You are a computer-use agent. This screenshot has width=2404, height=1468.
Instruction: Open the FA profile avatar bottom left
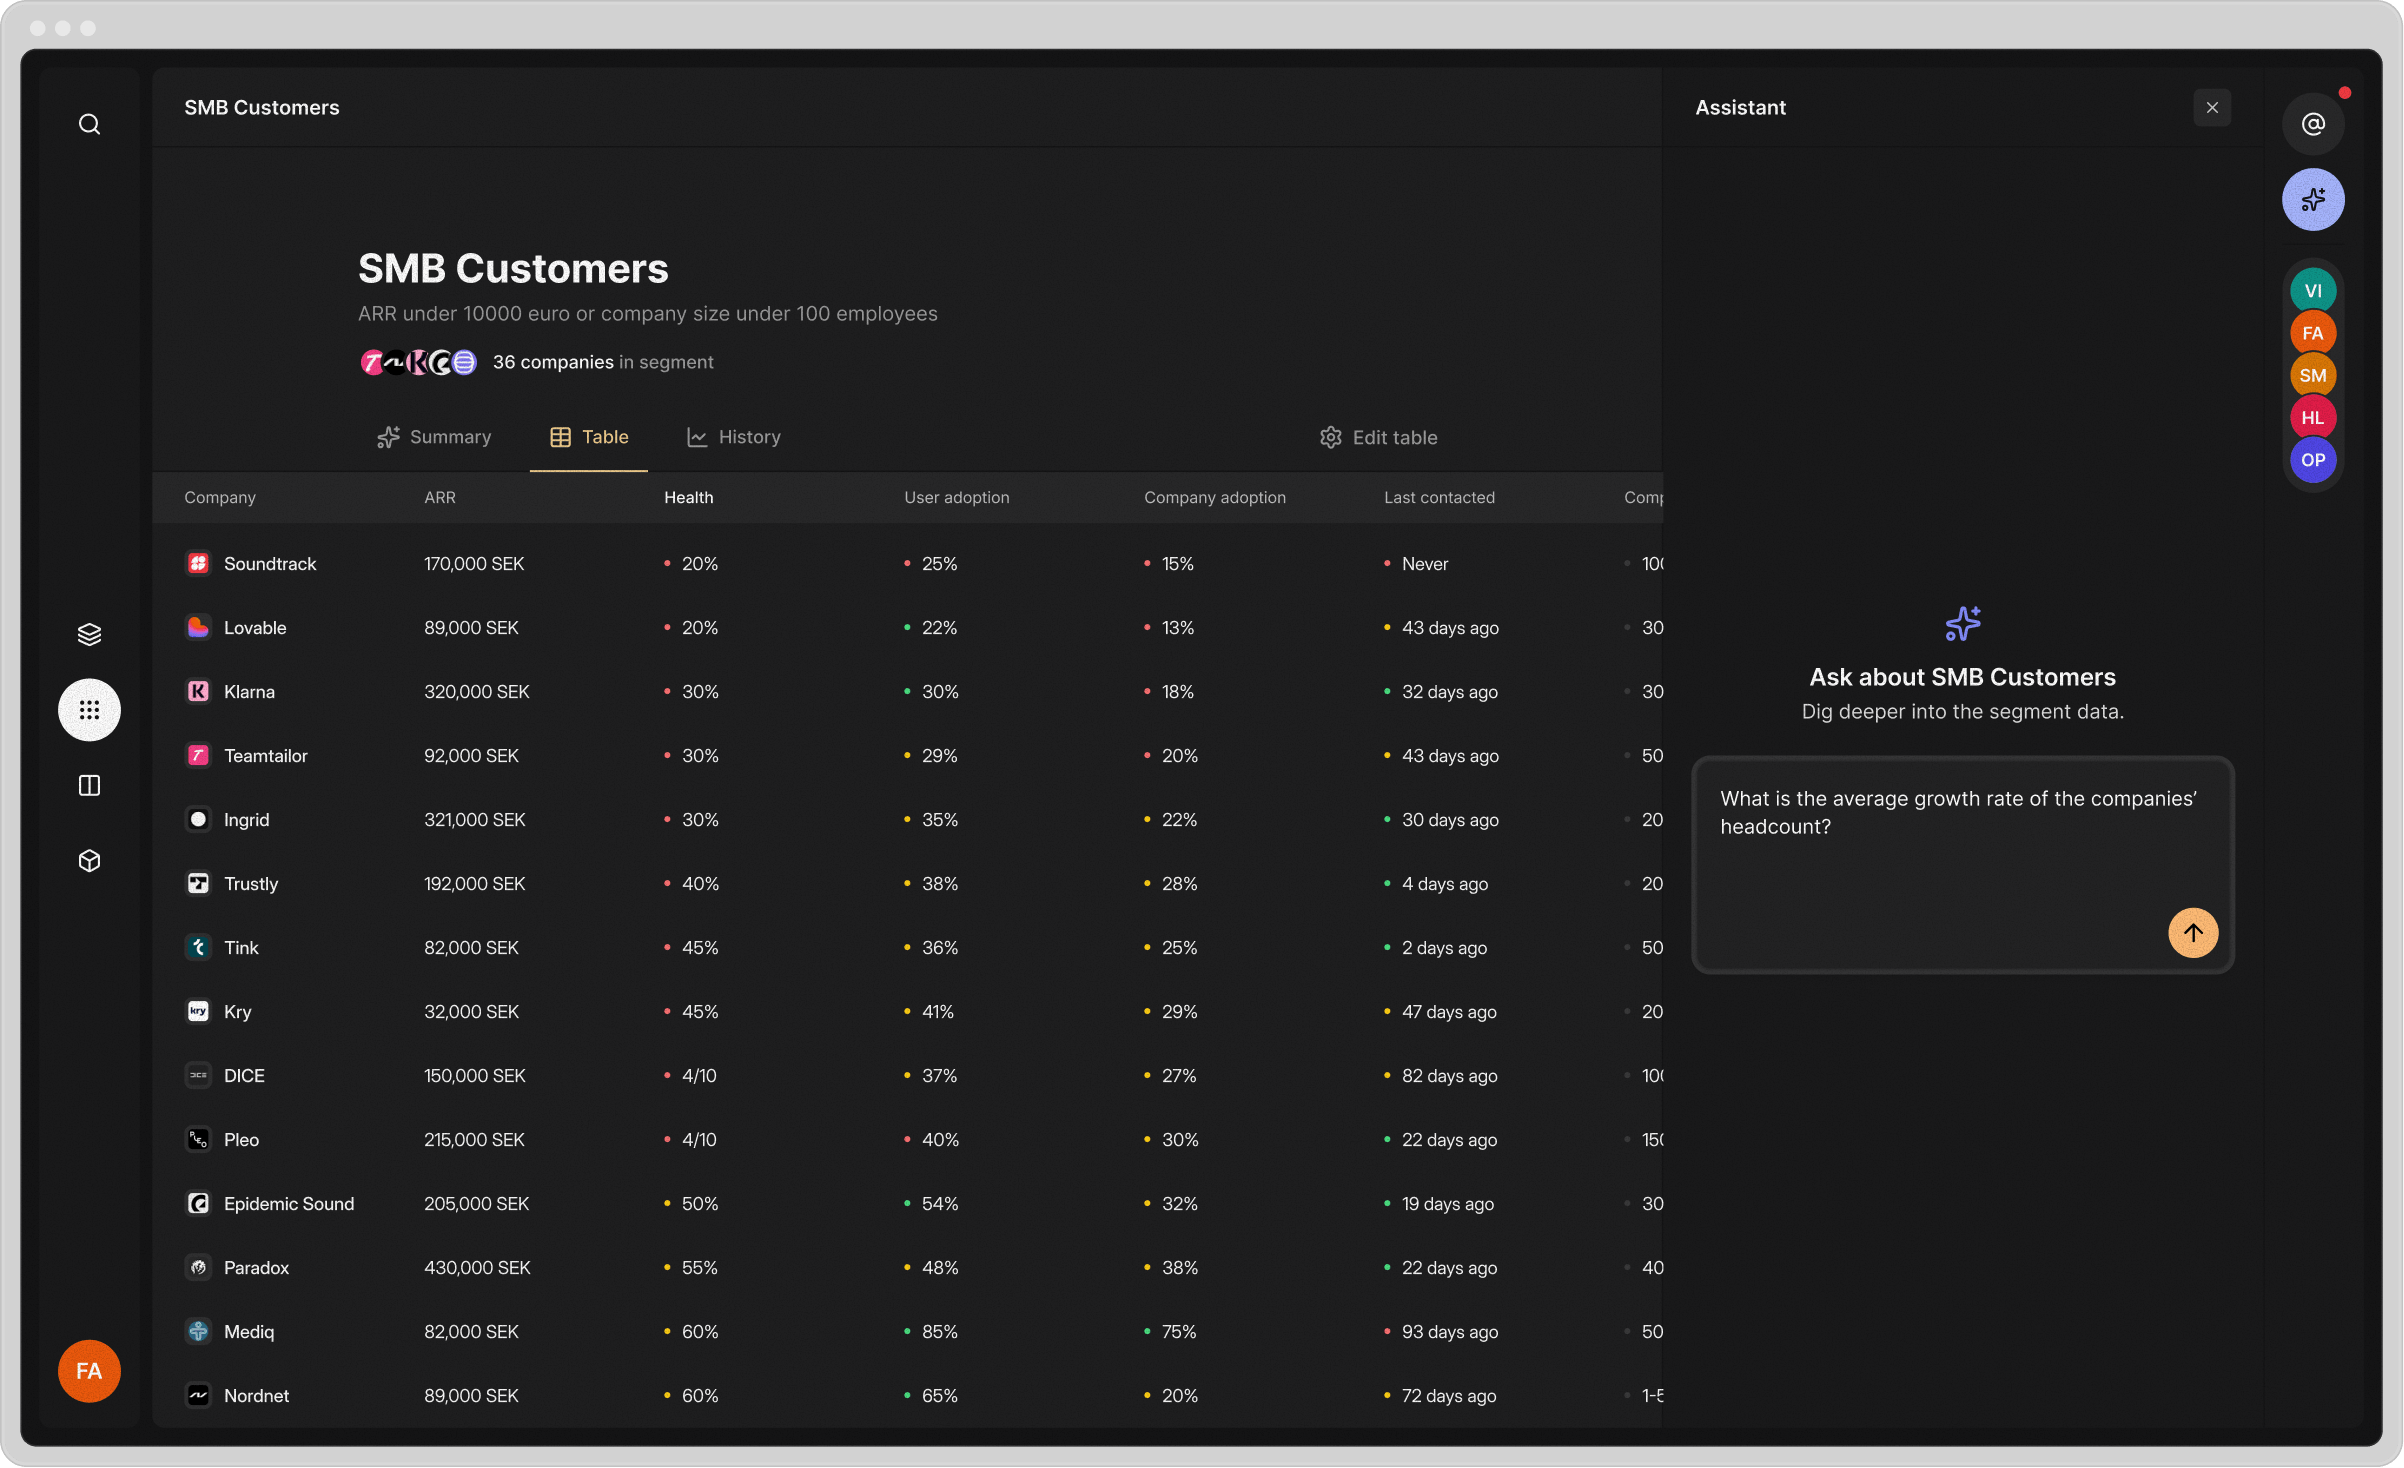[89, 1371]
